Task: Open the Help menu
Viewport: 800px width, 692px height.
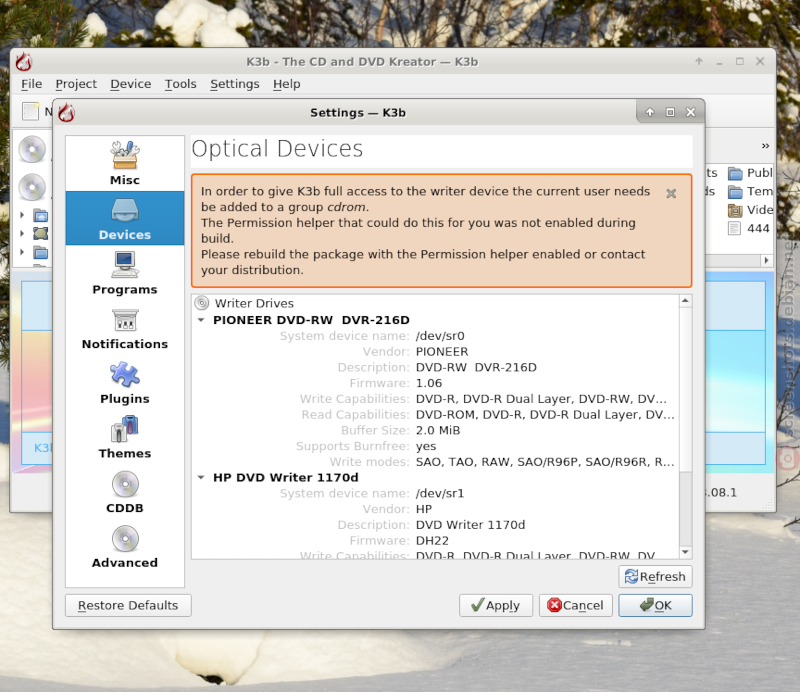Action: tap(287, 84)
